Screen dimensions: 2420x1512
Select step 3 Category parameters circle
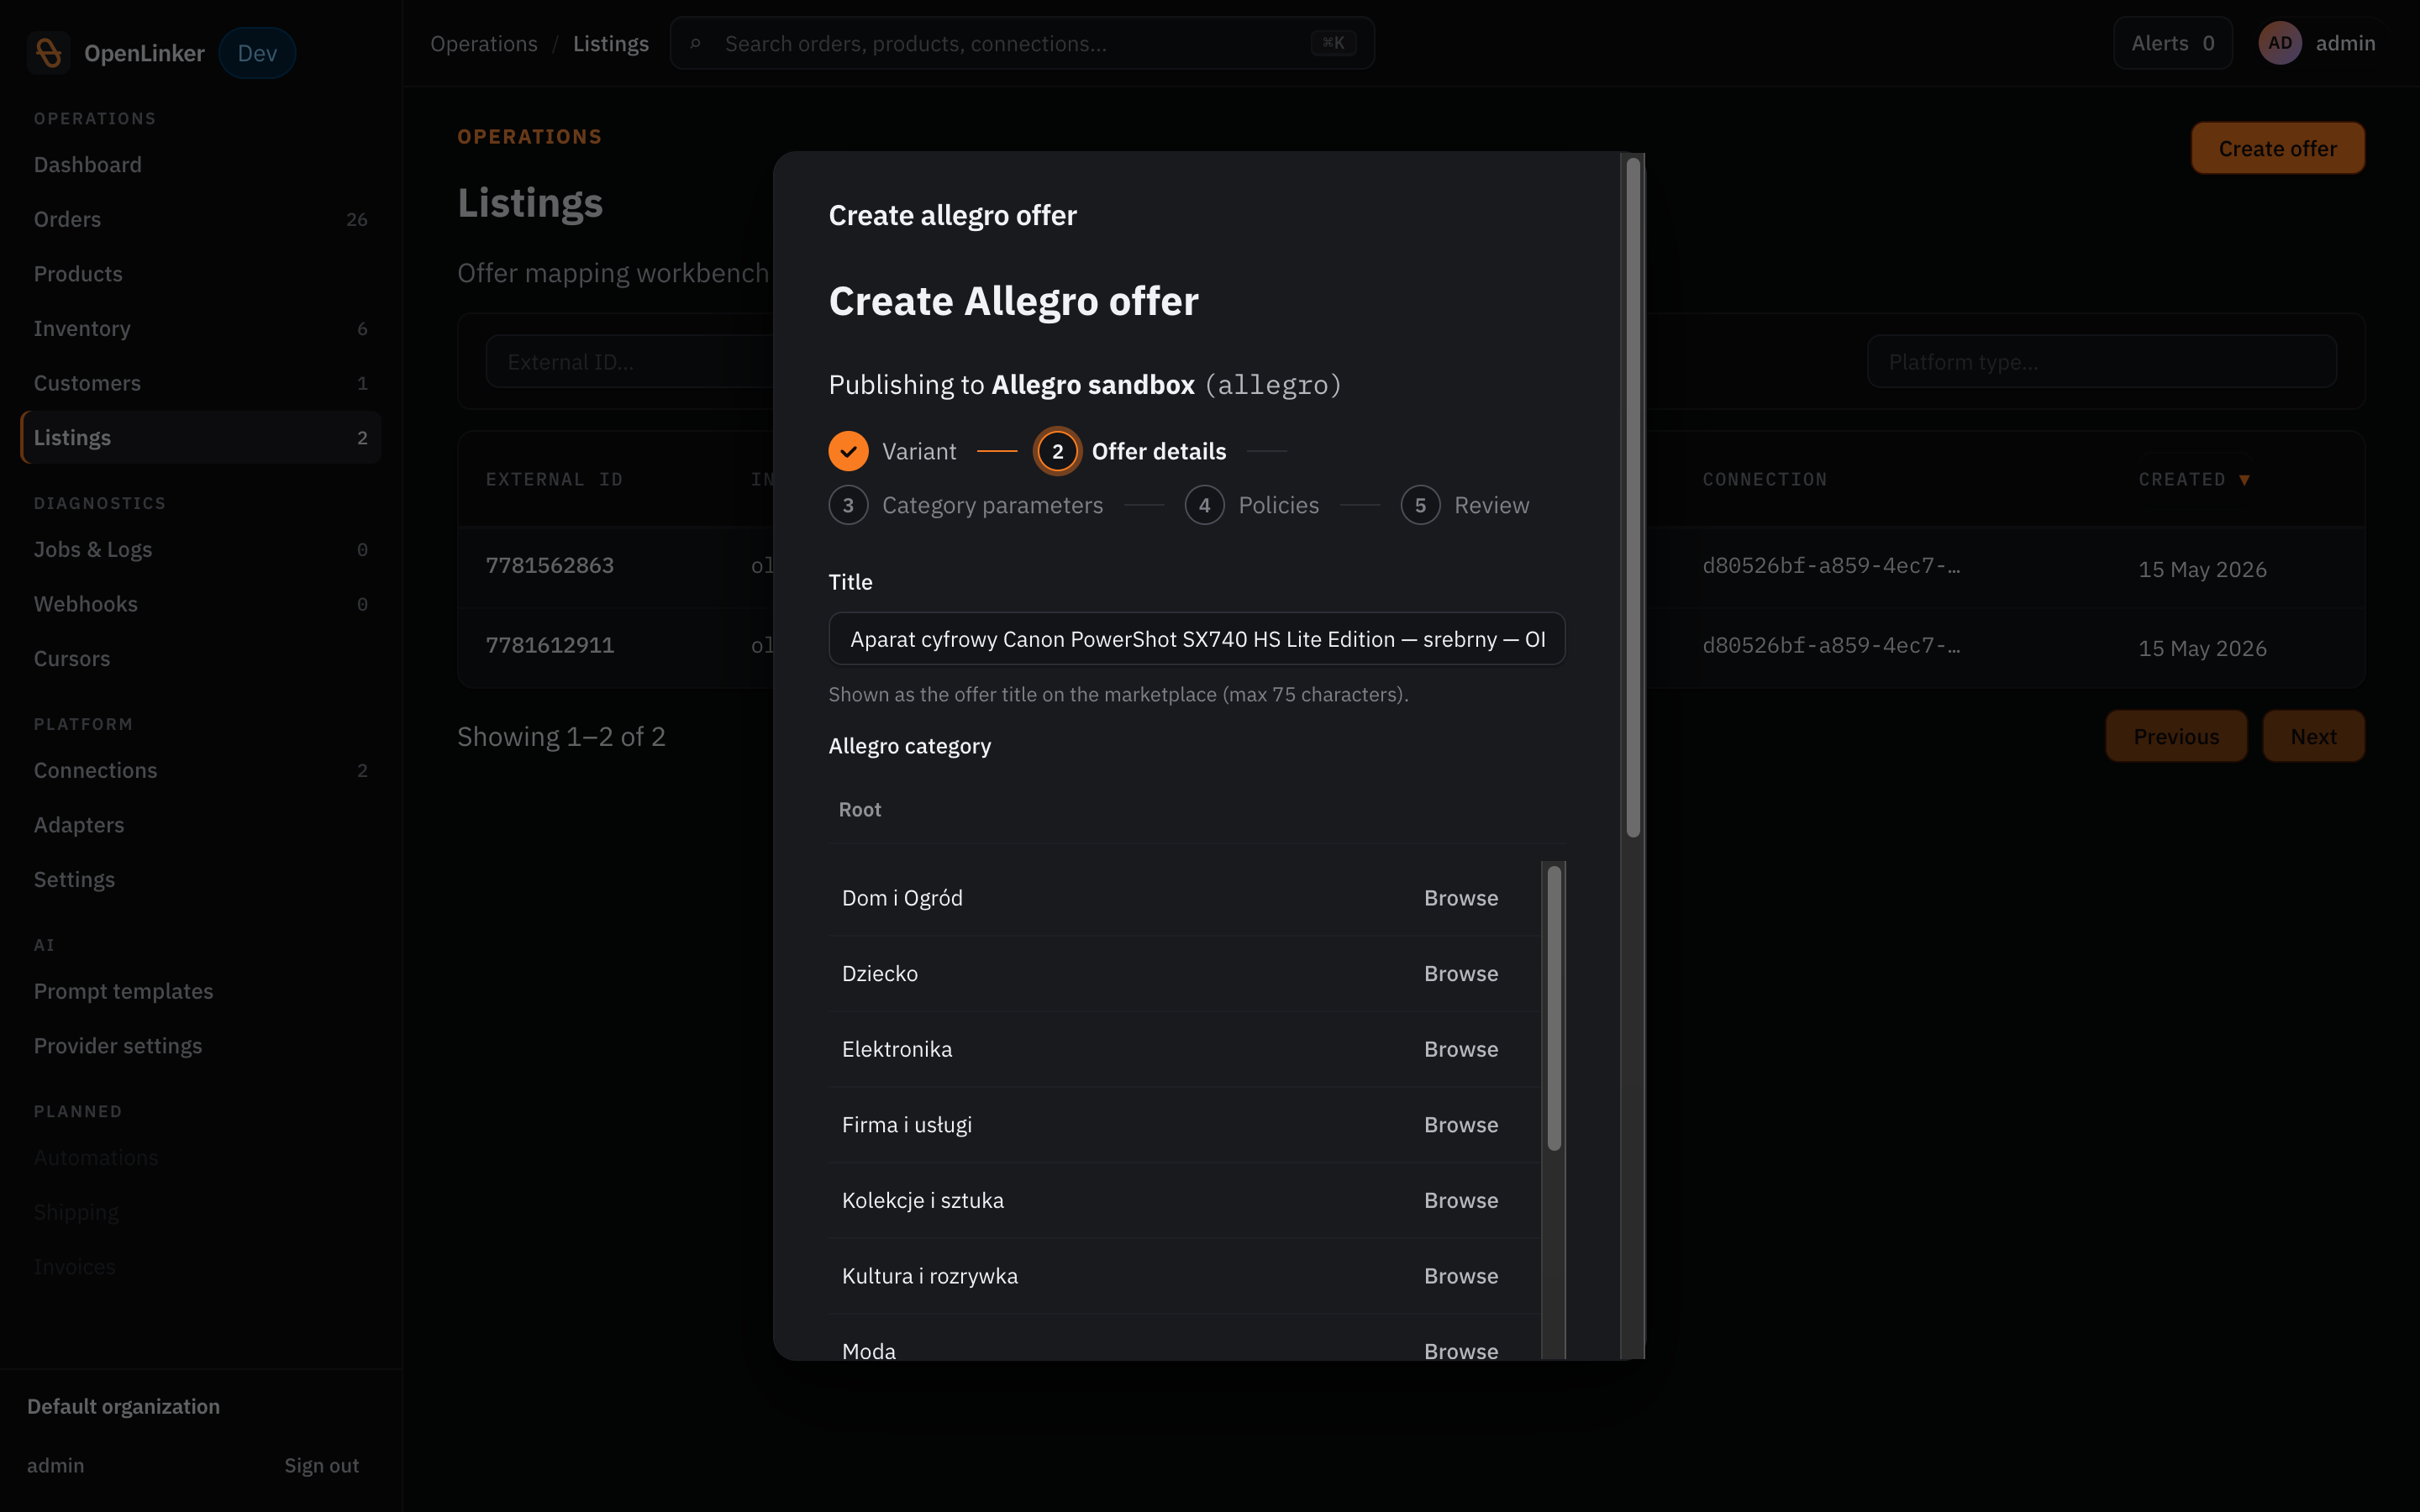point(848,505)
